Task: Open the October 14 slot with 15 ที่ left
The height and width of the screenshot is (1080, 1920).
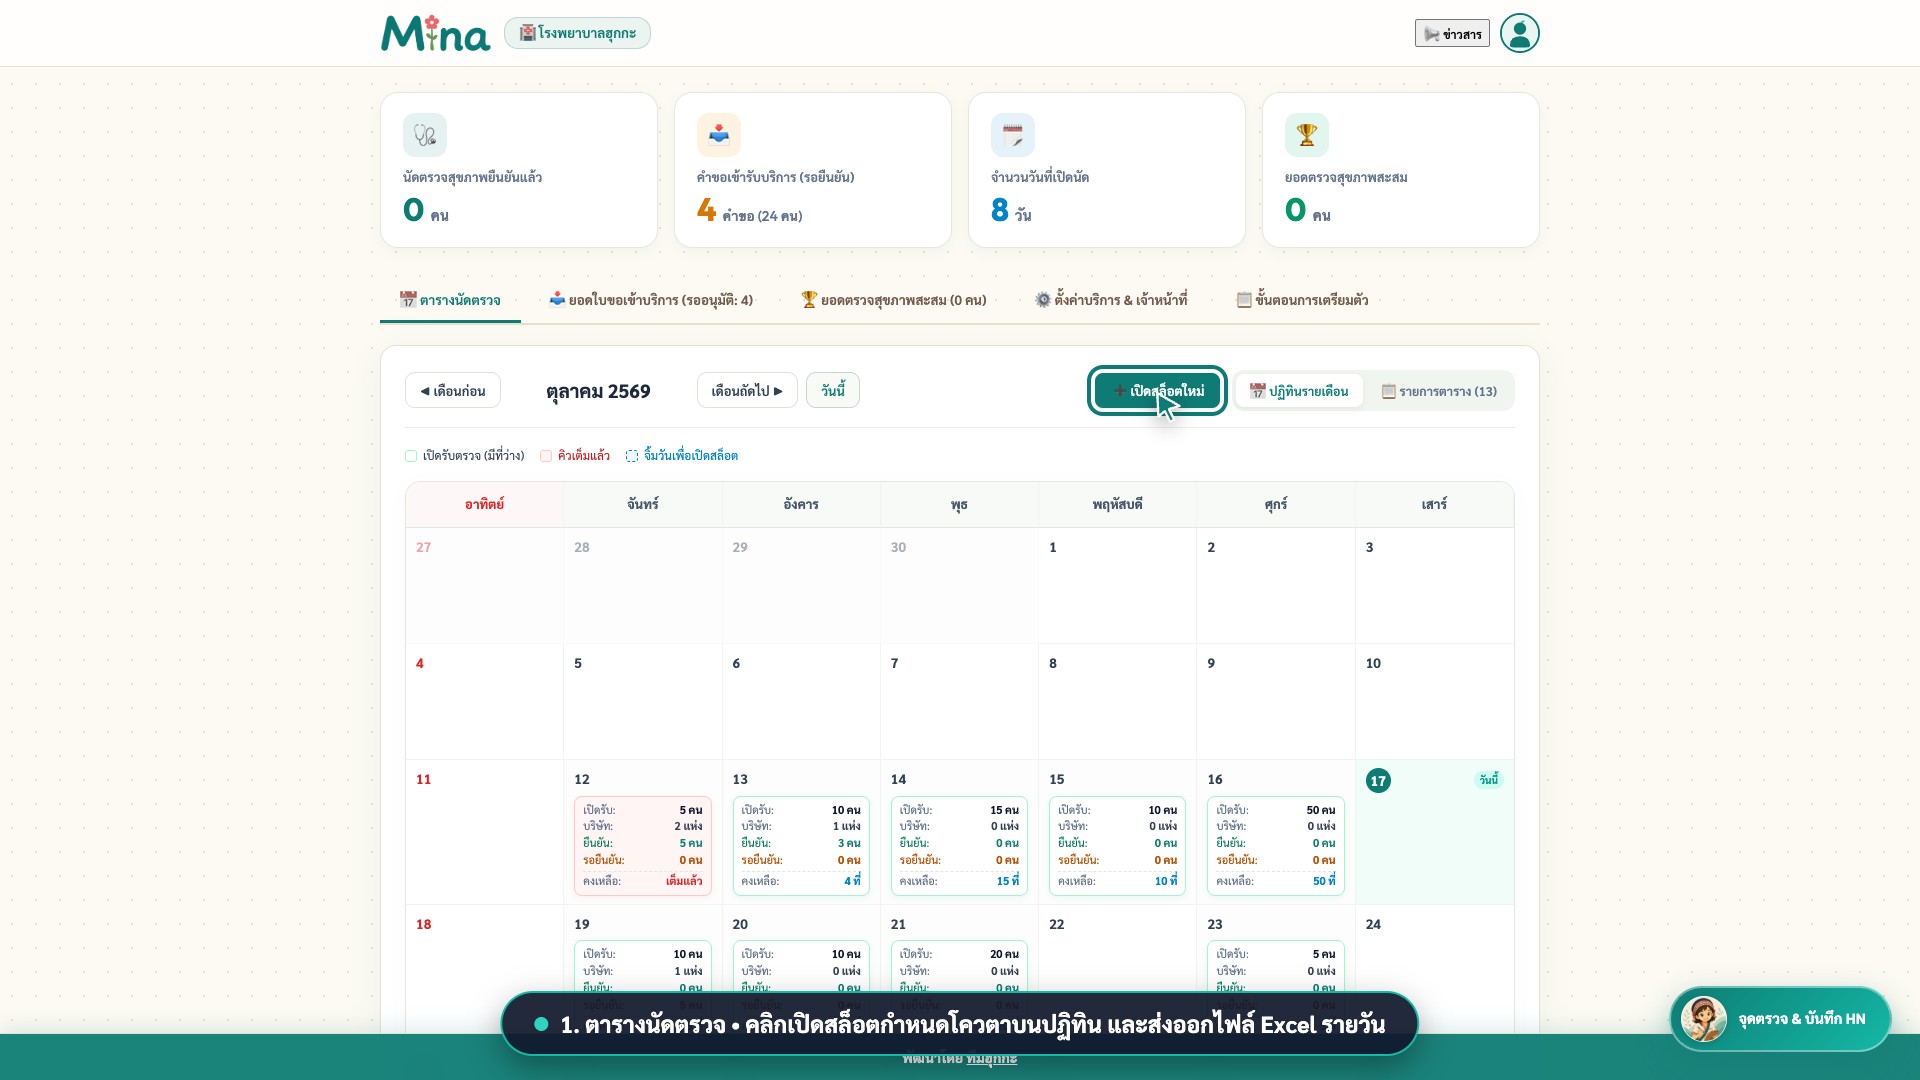Action: 959,845
